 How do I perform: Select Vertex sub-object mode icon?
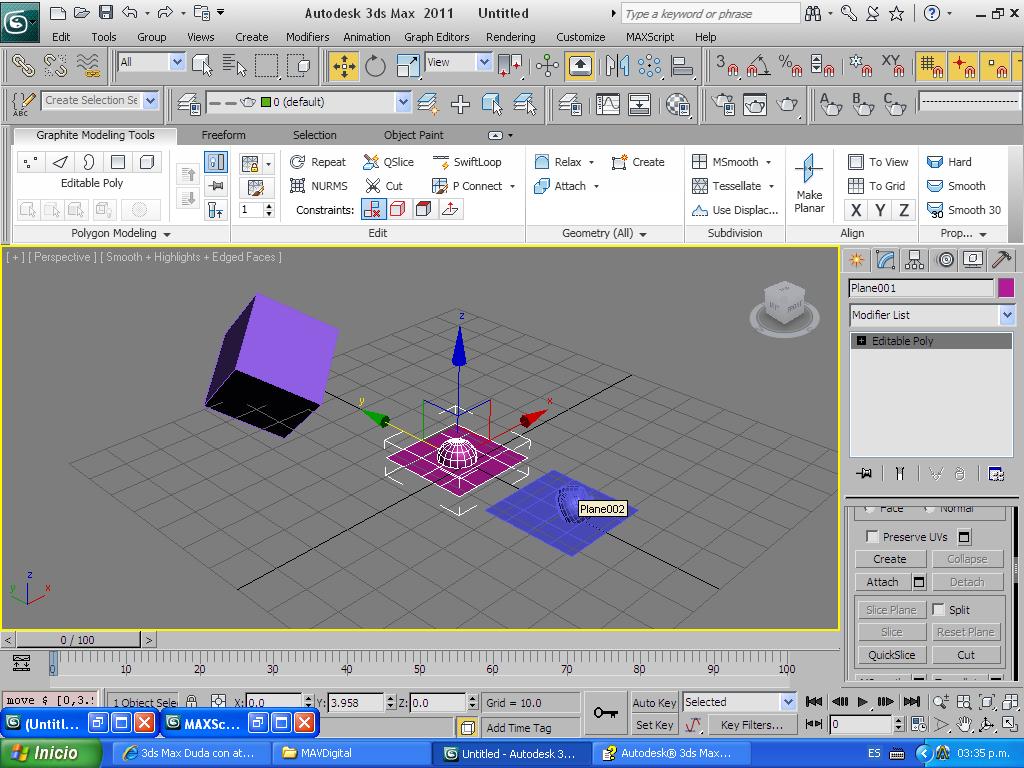click(30, 161)
